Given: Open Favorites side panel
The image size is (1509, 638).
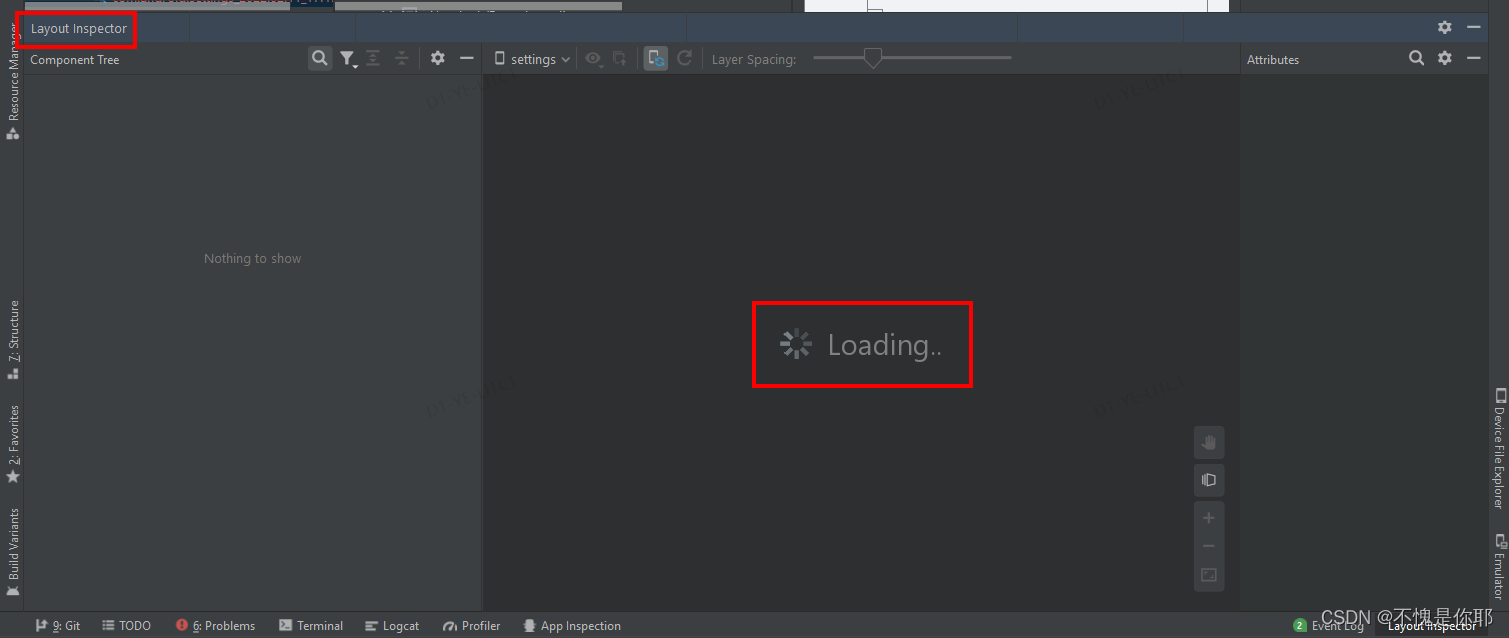Looking at the screenshot, I should pos(13,444).
